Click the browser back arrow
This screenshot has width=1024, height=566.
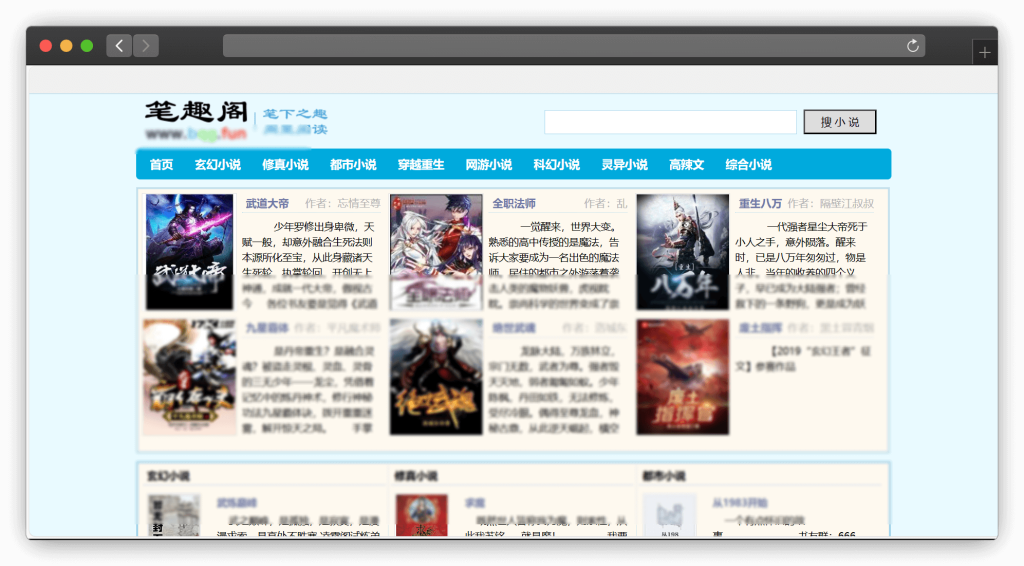119,46
